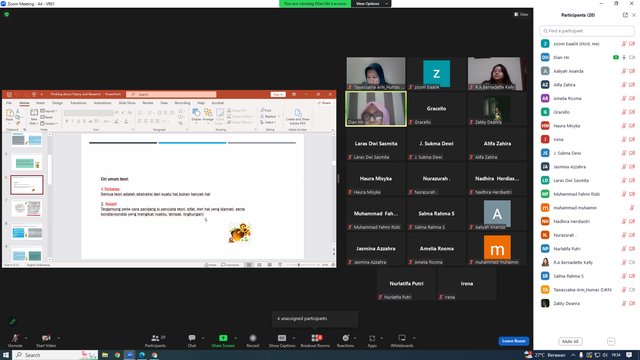Toggle Italic formatting in PowerPoint

[x=73, y=121]
